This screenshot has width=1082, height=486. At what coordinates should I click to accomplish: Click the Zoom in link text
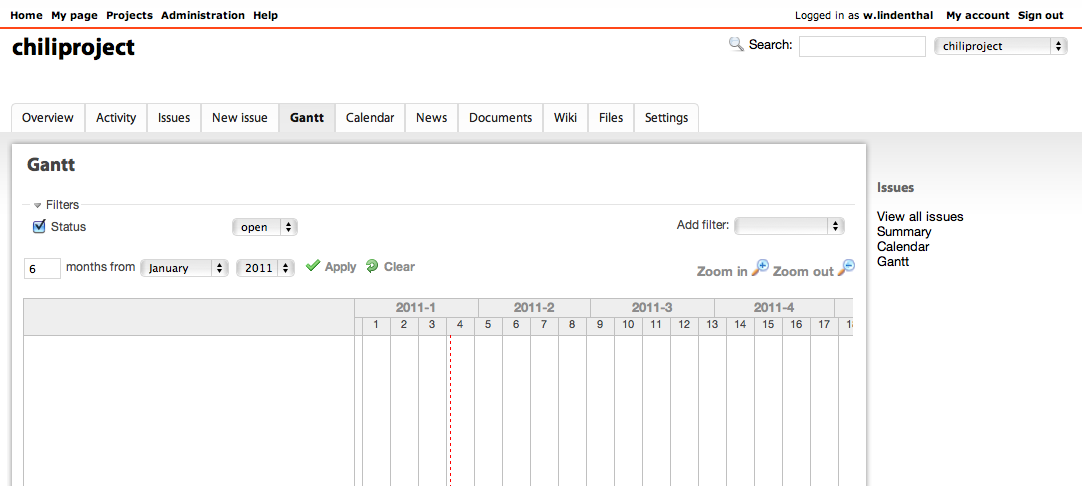coord(722,271)
